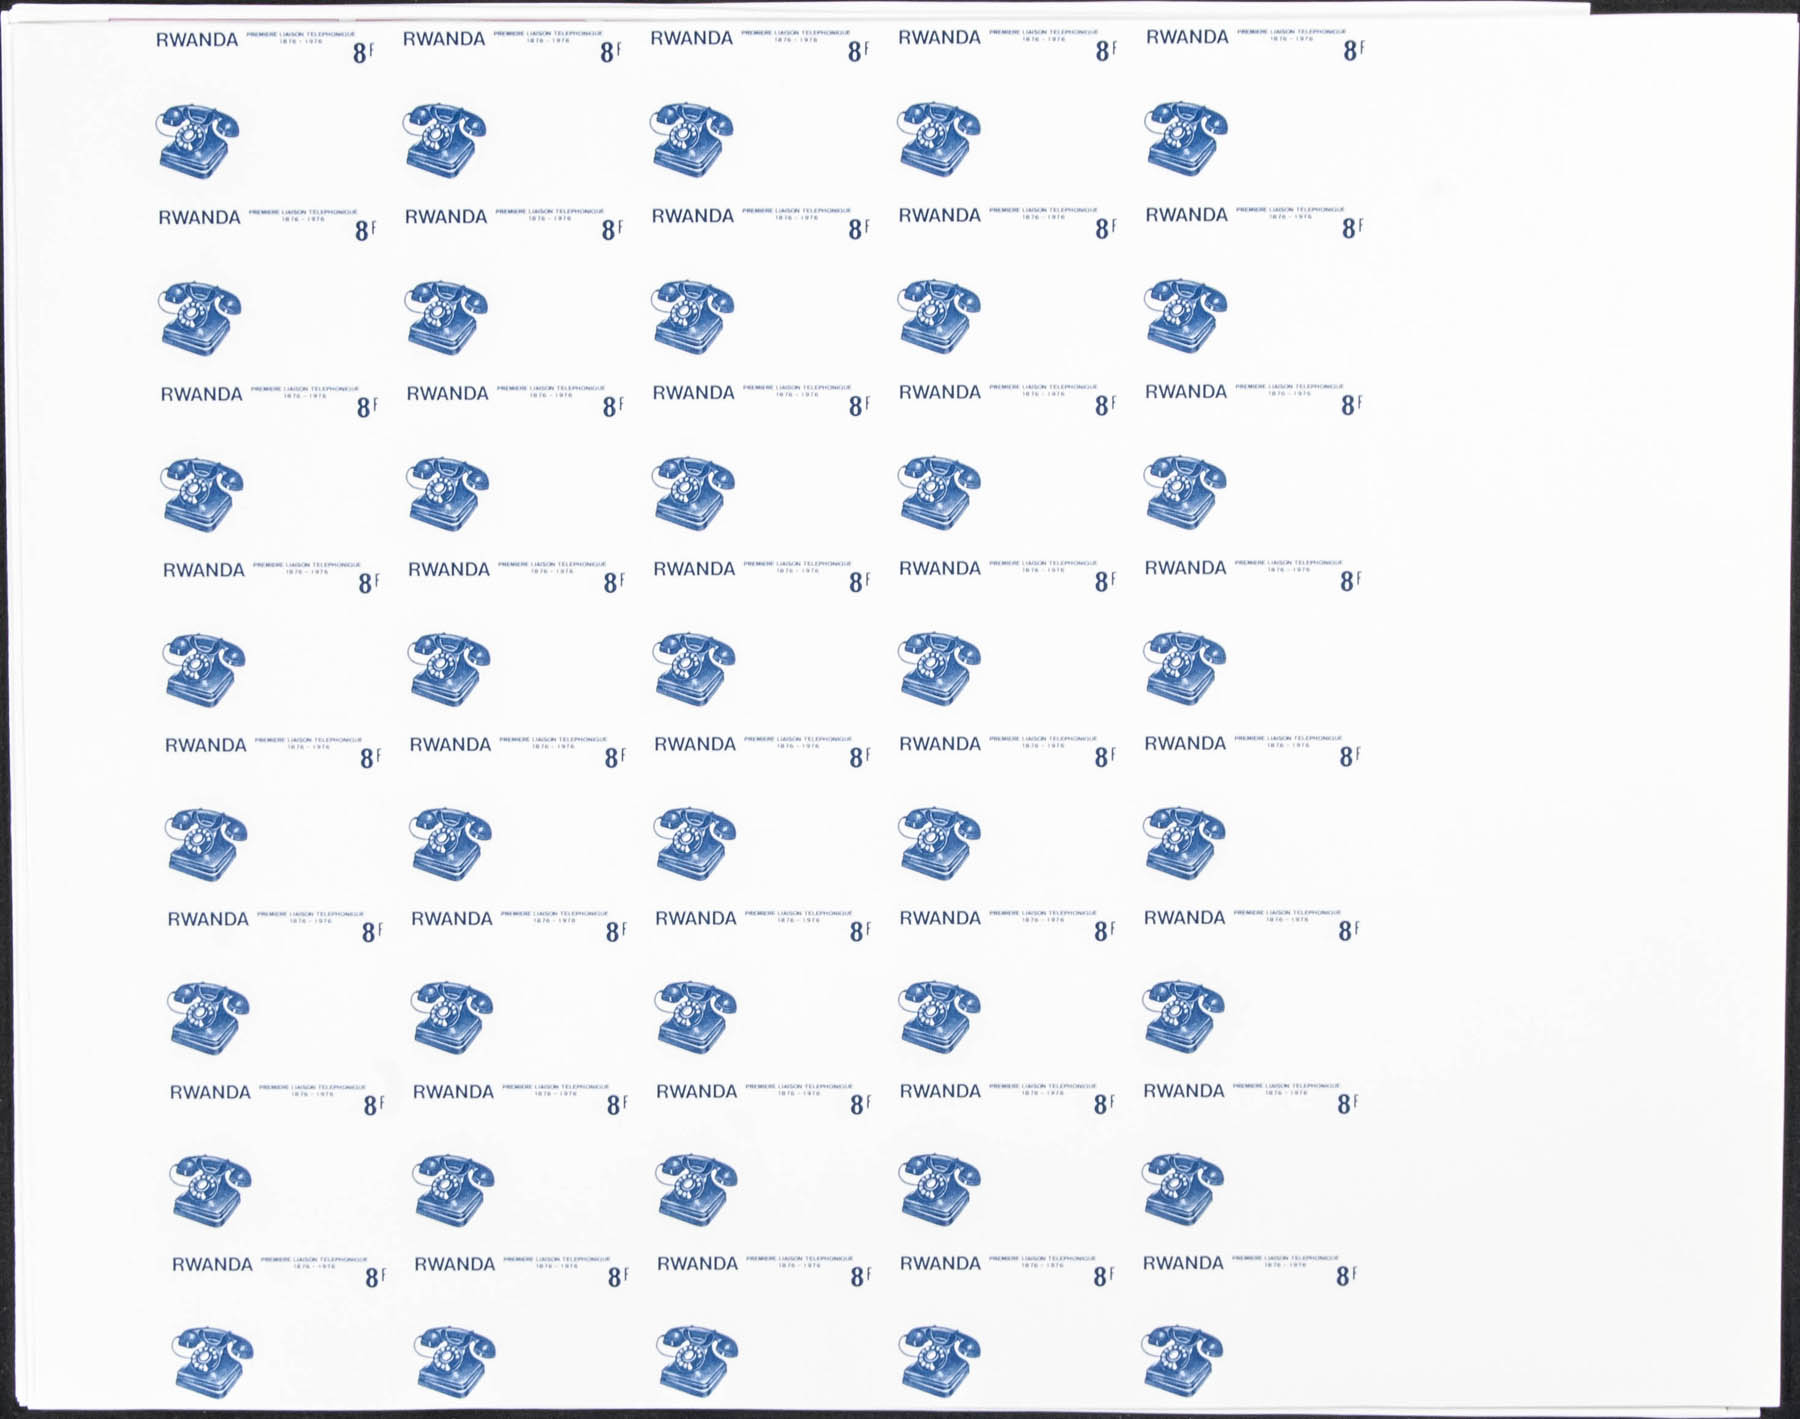Select the telephone in the second row, middle column

click(692, 317)
